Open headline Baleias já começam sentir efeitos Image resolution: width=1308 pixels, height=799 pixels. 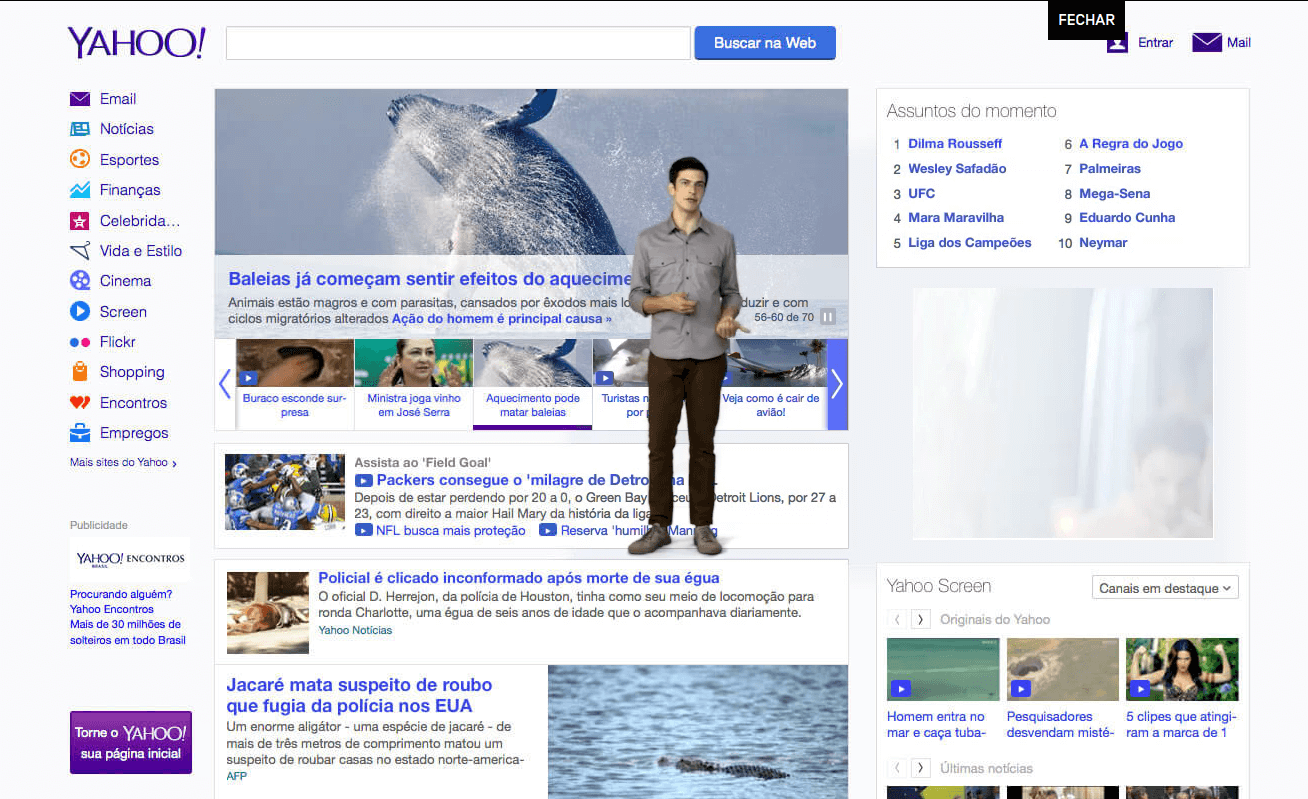(431, 279)
